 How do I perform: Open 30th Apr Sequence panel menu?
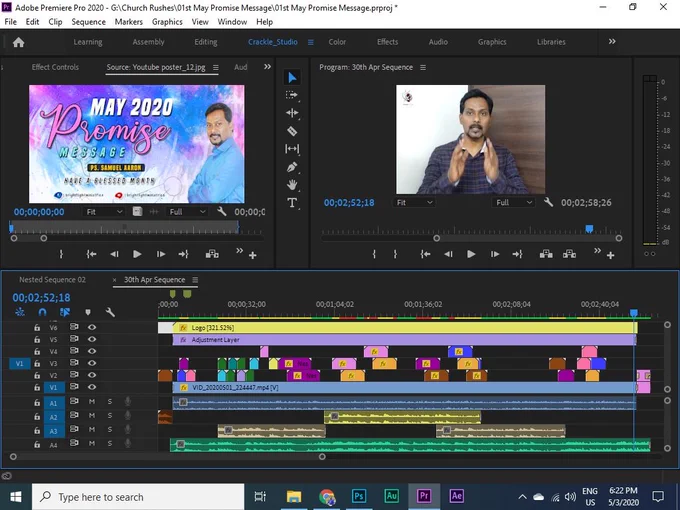point(195,280)
